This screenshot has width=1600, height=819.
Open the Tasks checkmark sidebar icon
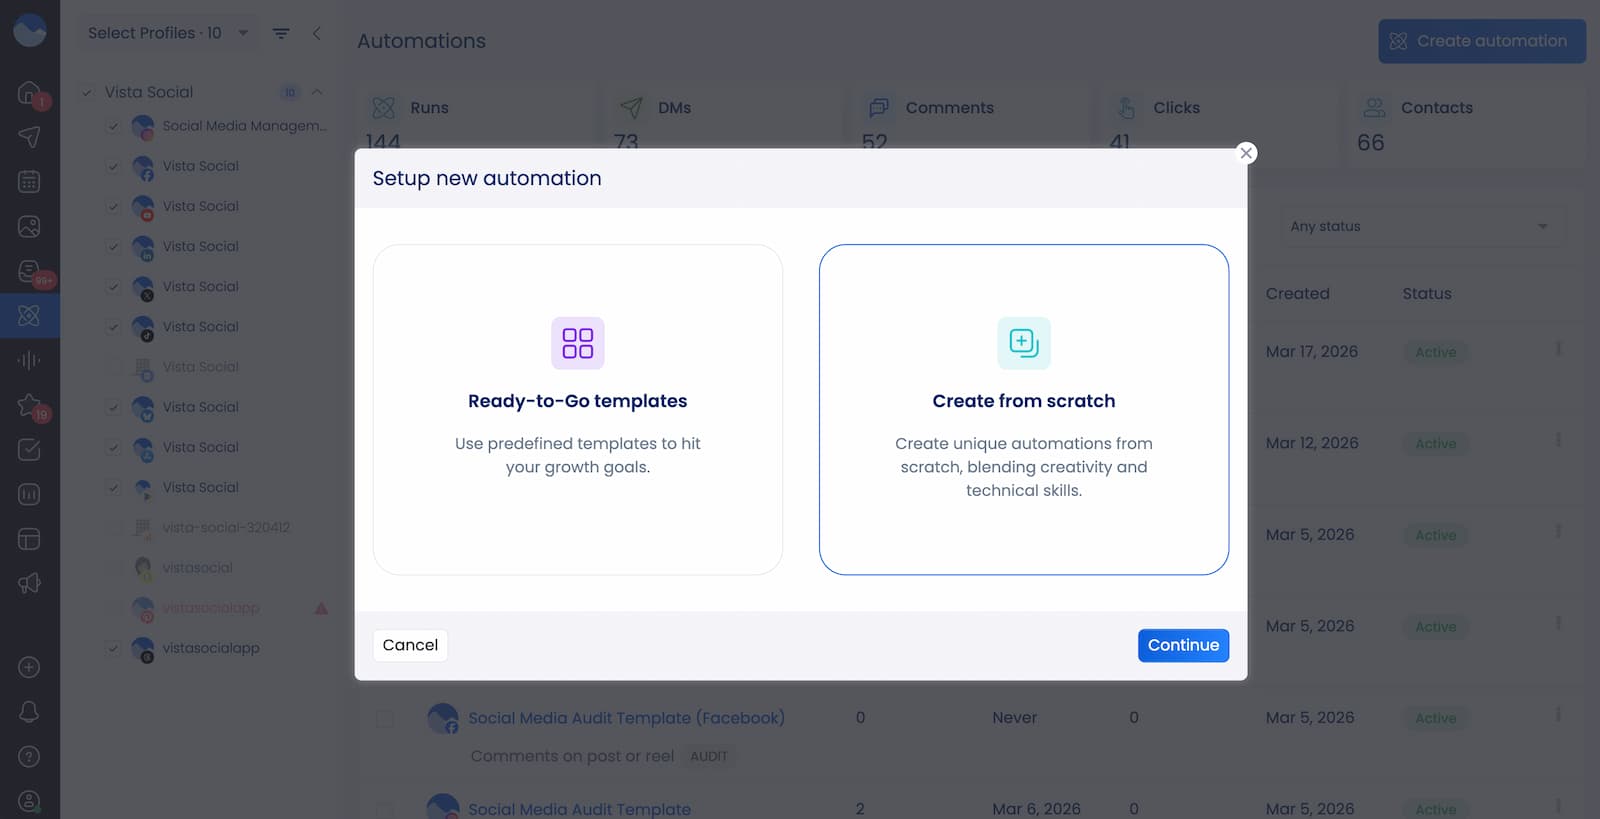point(29,449)
